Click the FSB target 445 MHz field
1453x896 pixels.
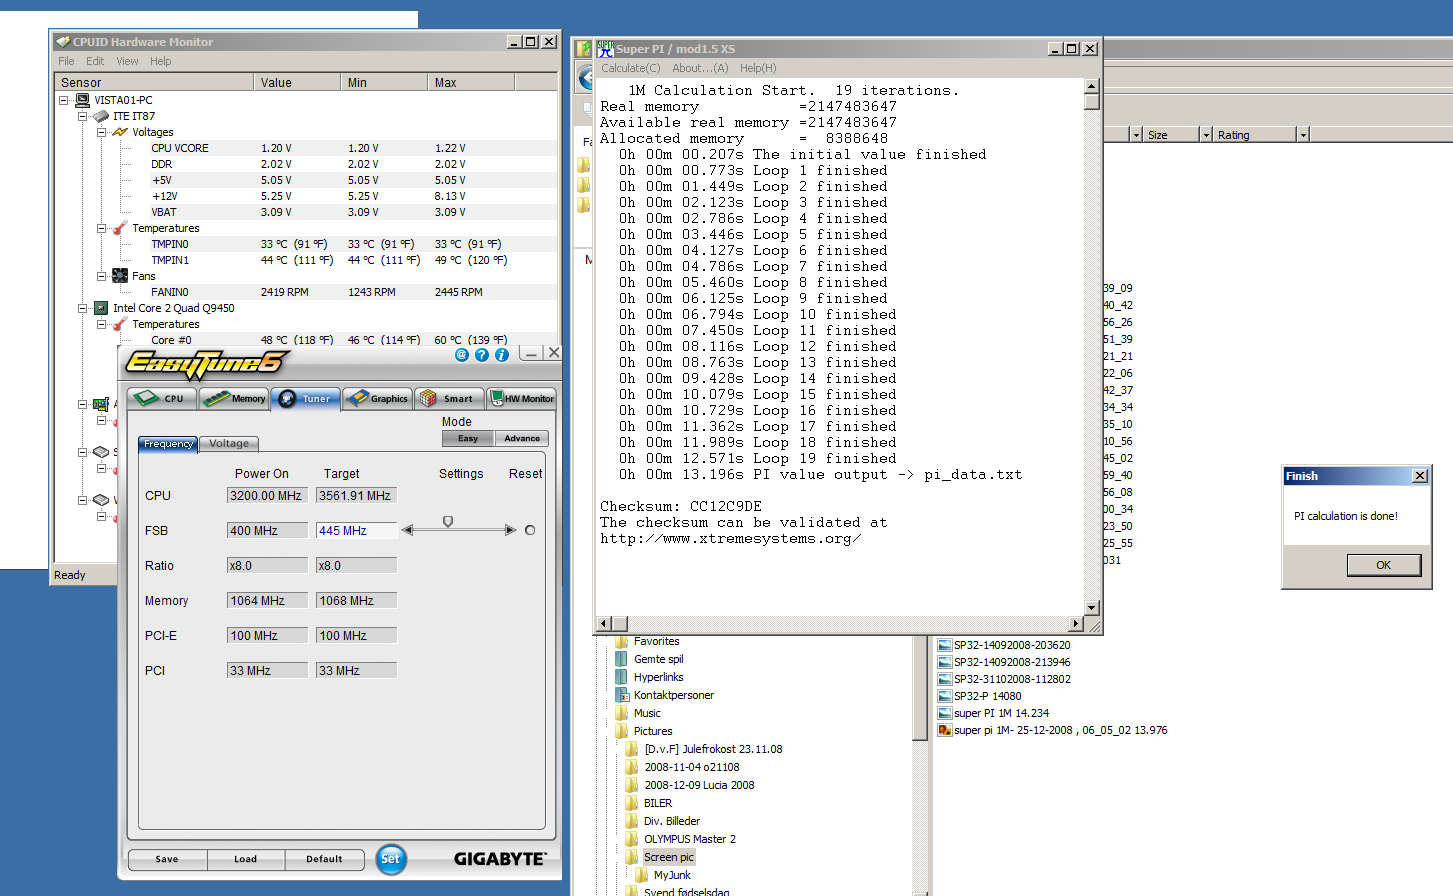click(357, 531)
